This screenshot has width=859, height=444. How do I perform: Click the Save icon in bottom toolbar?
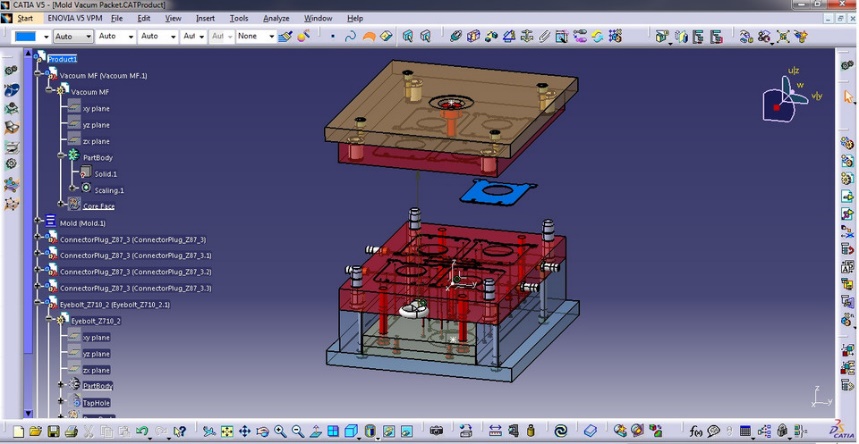pos(53,432)
